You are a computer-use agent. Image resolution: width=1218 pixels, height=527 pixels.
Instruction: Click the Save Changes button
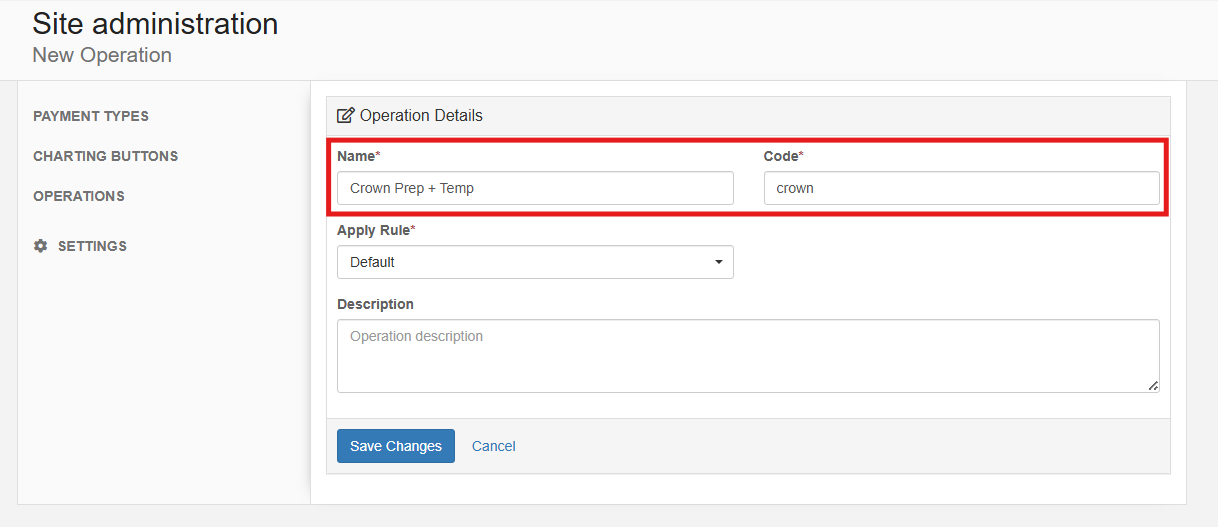396,446
